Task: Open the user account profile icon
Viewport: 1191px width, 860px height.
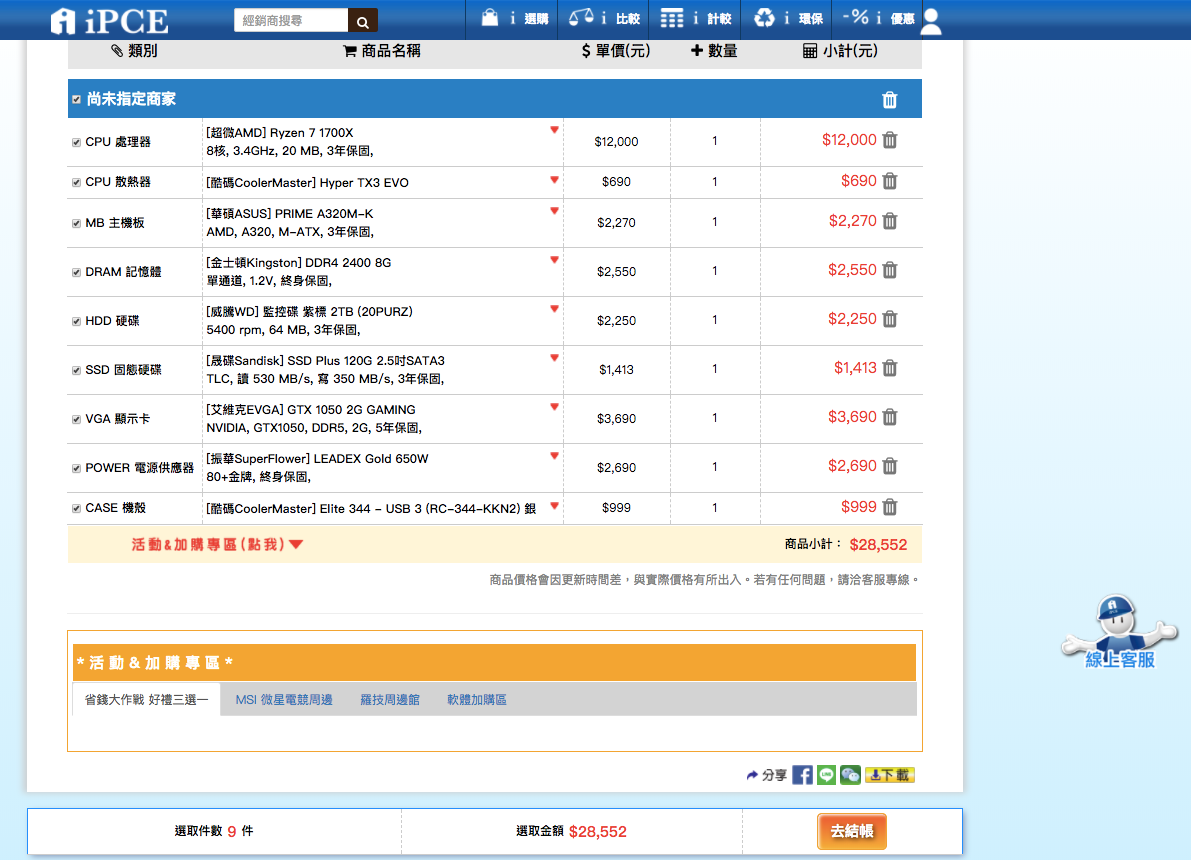Action: [x=930, y=21]
